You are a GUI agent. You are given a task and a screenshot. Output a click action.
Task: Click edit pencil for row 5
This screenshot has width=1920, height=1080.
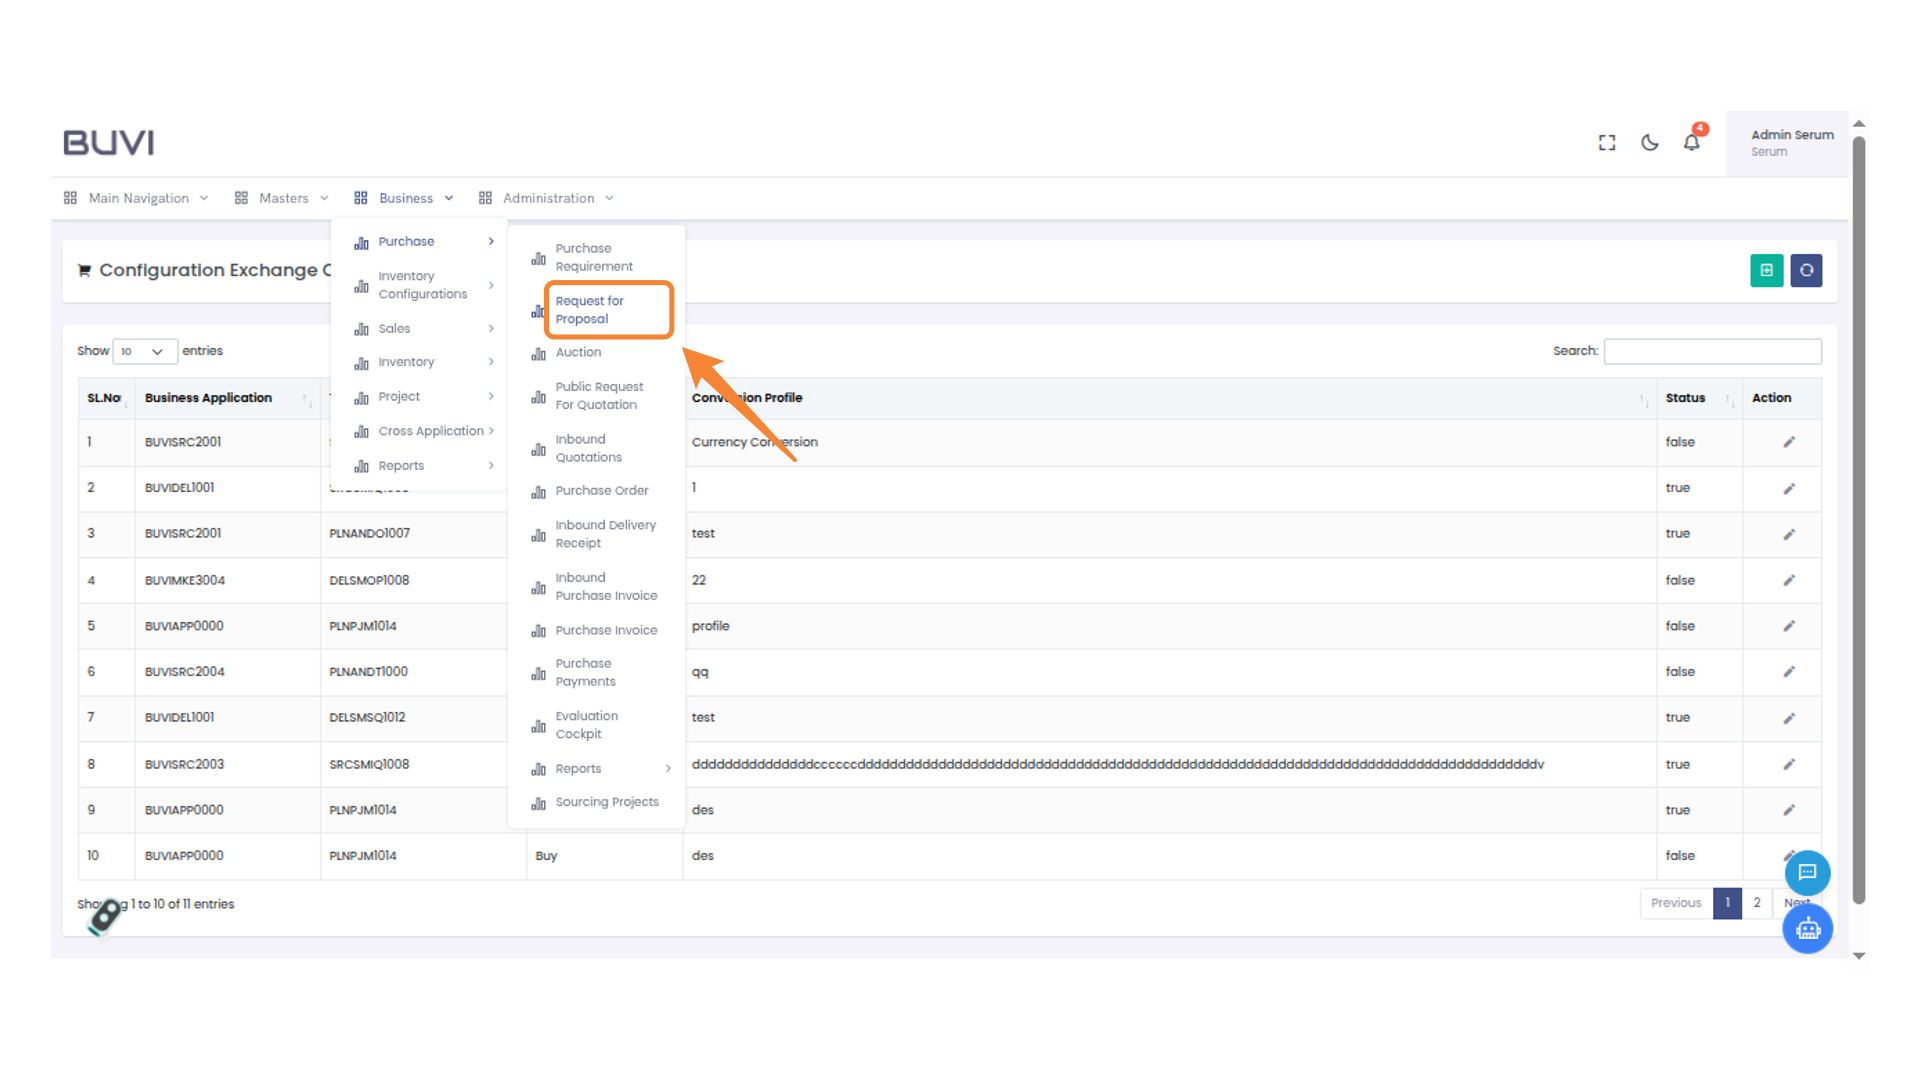click(x=1789, y=626)
